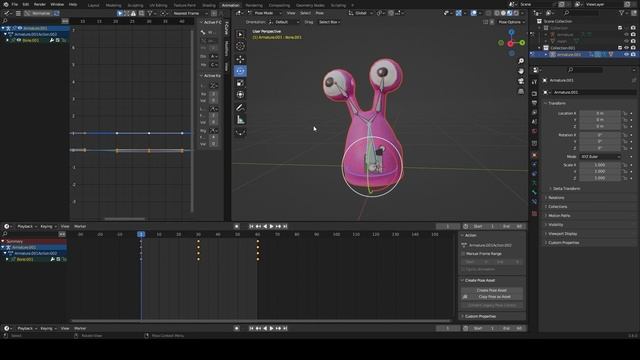Select Summary keyframe at frame 30
Image resolution: width=640 pixels, height=360 pixels.
click(x=198, y=241)
